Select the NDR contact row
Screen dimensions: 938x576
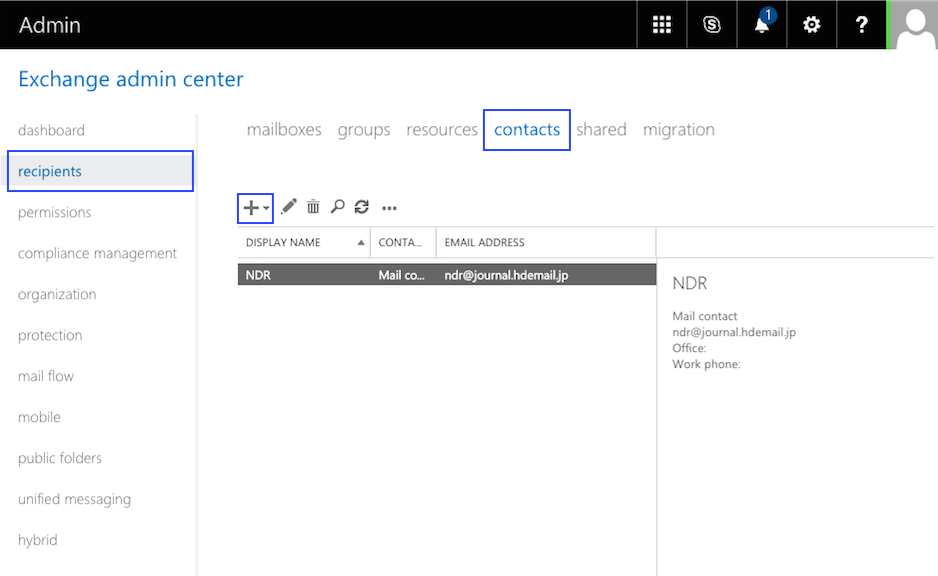point(447,275)
